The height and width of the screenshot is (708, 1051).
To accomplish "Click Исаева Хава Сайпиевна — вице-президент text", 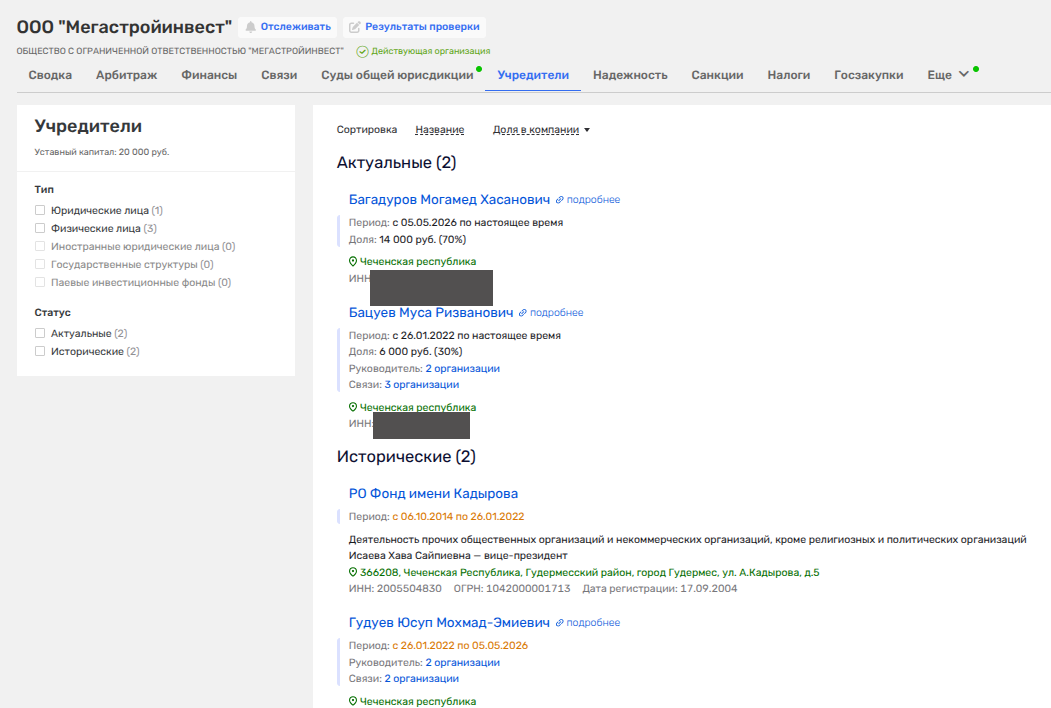I will 458,556.
